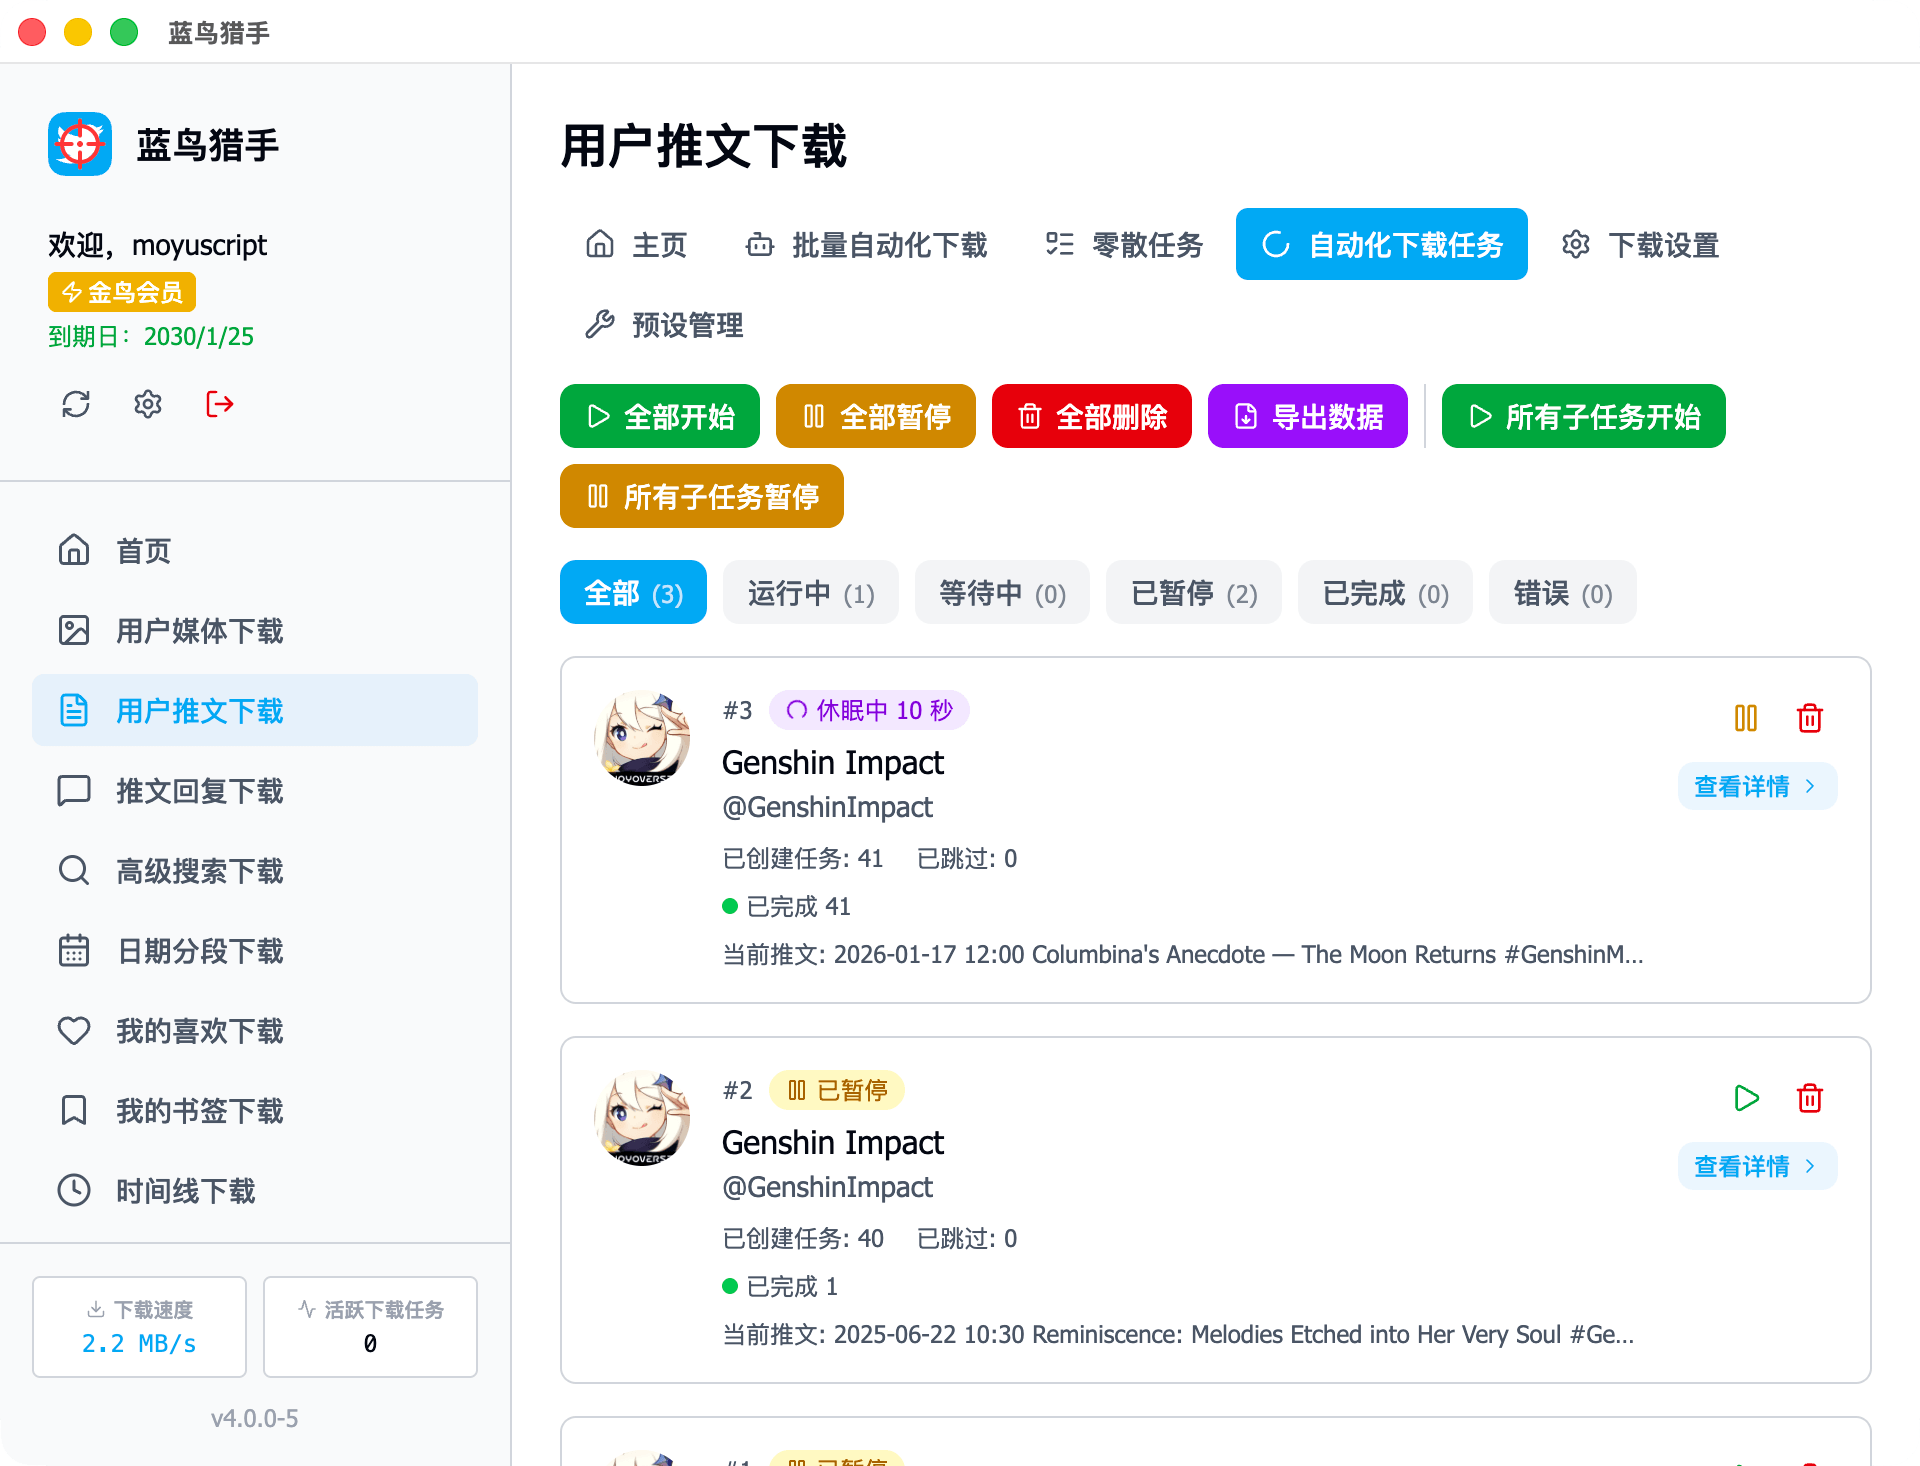Viewport: 1920px width, 1466px height.
Task: Switch to 批量自动化下载 tab
Action: [x=867, y=245]
